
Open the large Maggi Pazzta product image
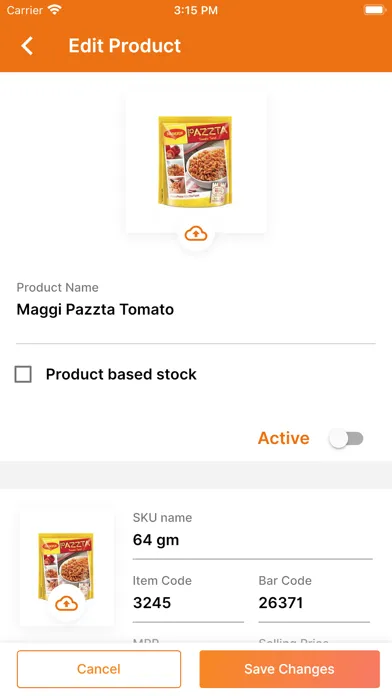click(195, 161)
